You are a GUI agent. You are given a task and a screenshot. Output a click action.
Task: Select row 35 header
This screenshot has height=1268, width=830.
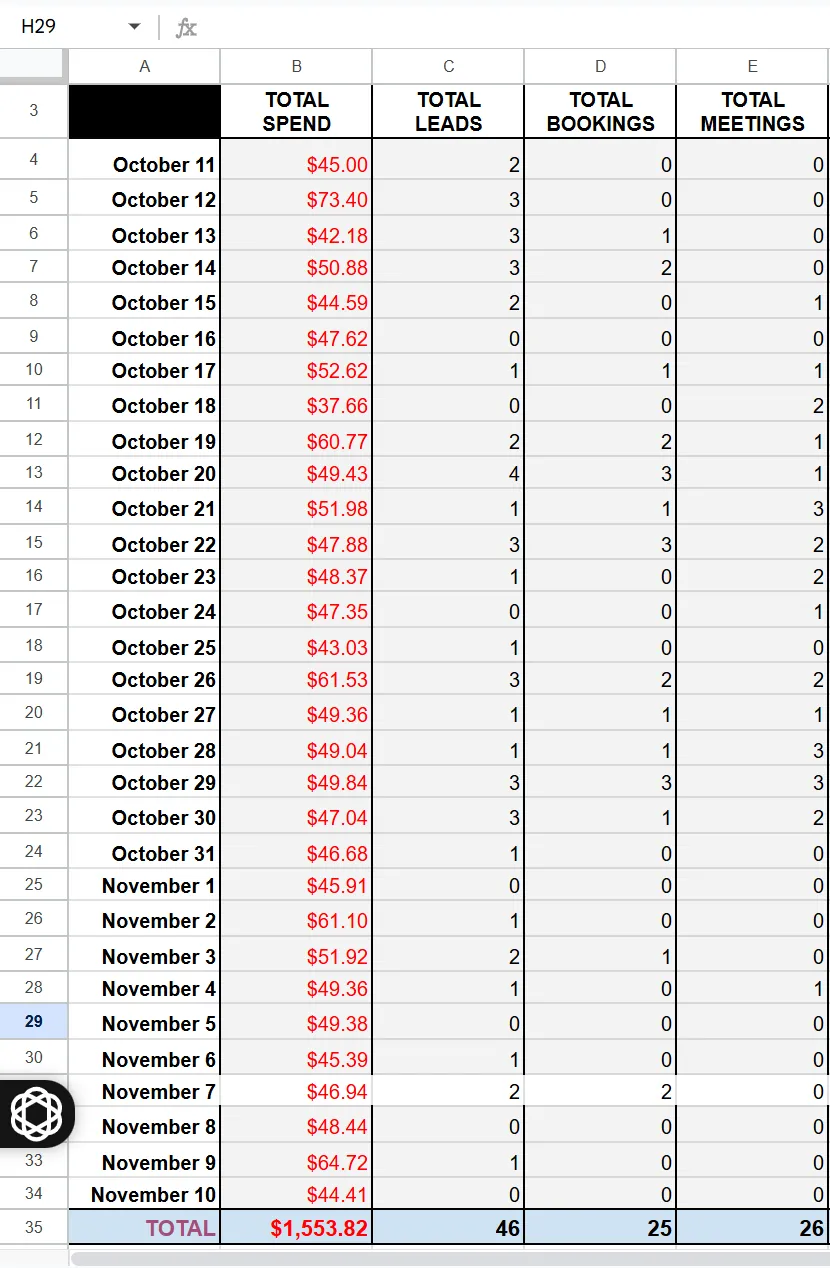tap(34, 1227)
